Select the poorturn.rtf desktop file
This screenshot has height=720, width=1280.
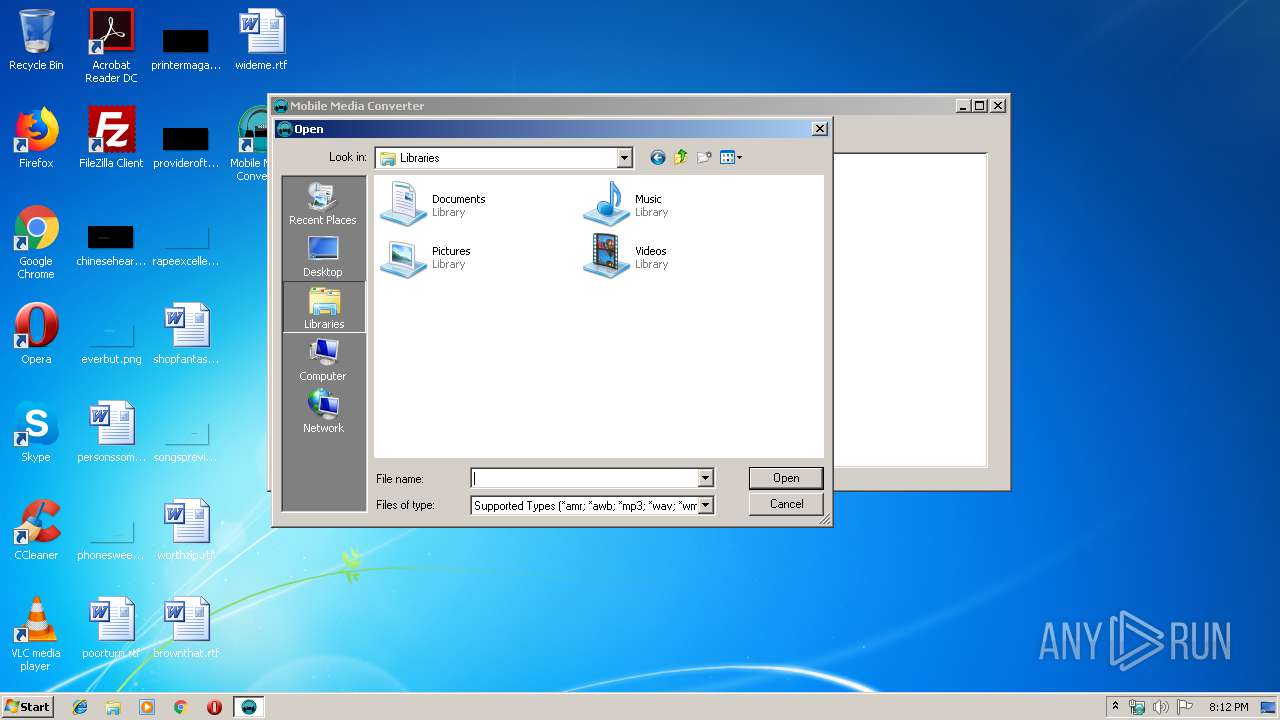point(111,628)
